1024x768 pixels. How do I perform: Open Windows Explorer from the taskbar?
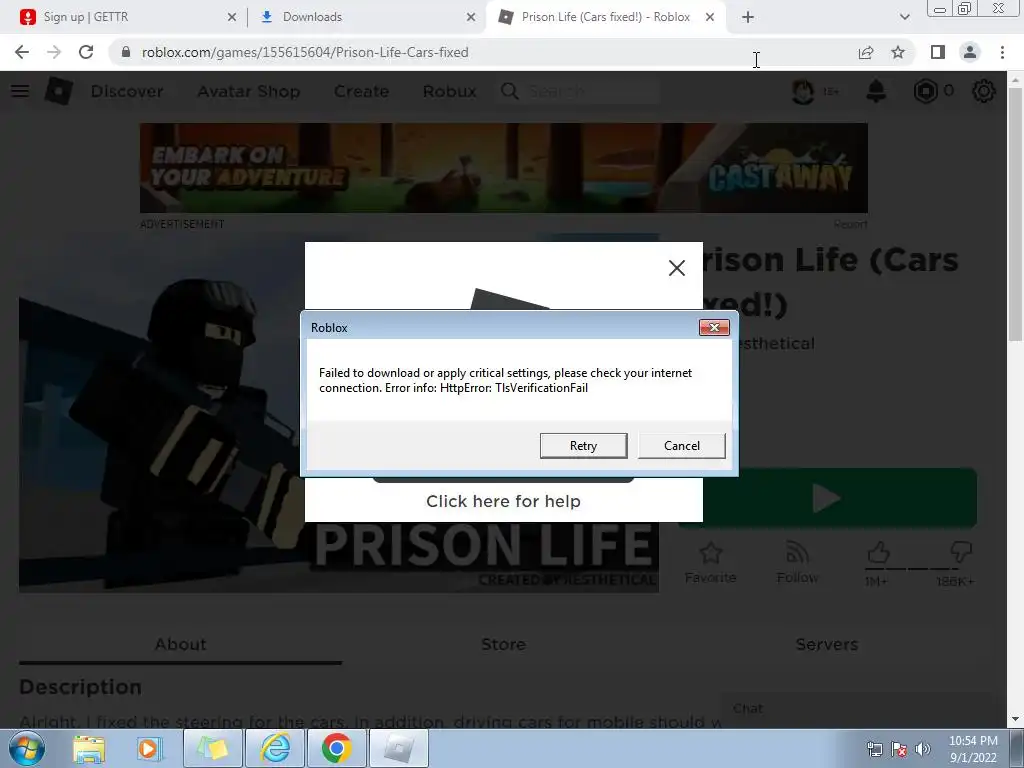(x=89, y=748)
